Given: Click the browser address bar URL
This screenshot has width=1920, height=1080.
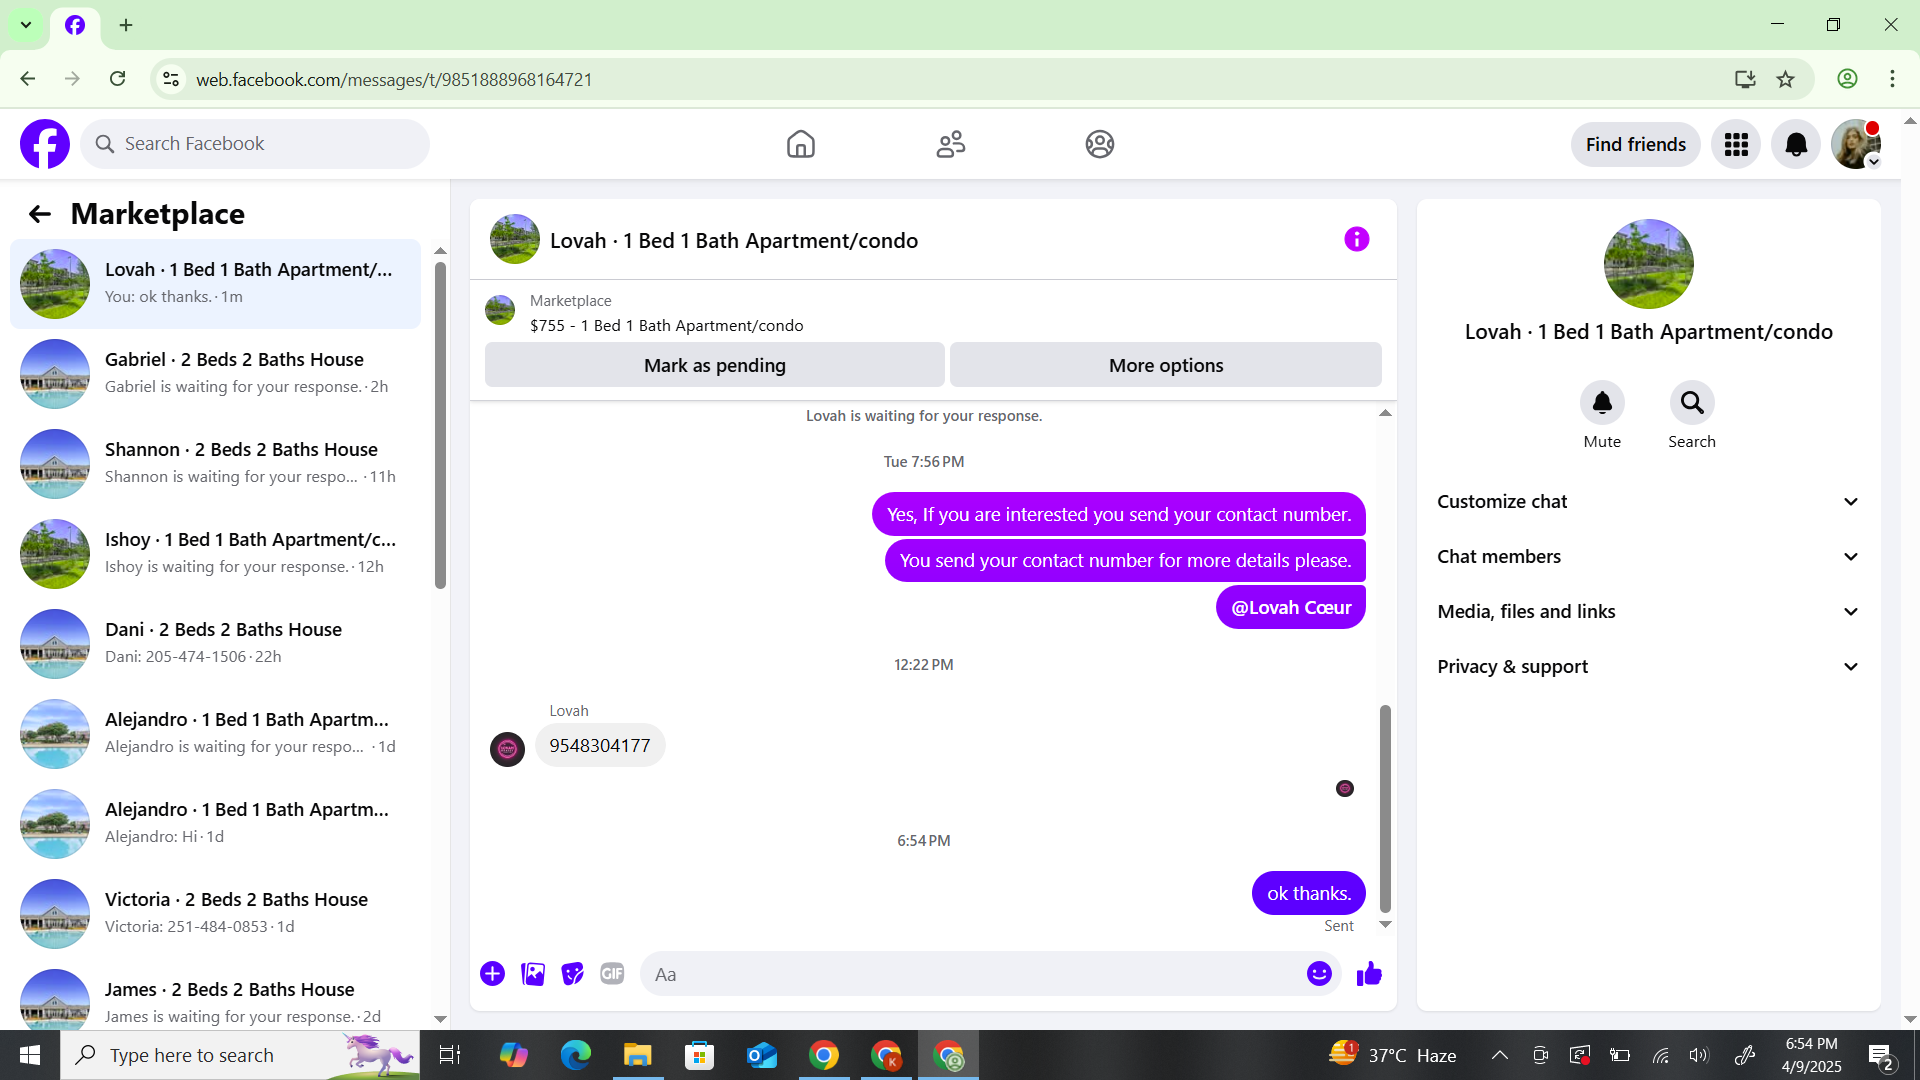Looking at the screenshot, I should point(394,79).
